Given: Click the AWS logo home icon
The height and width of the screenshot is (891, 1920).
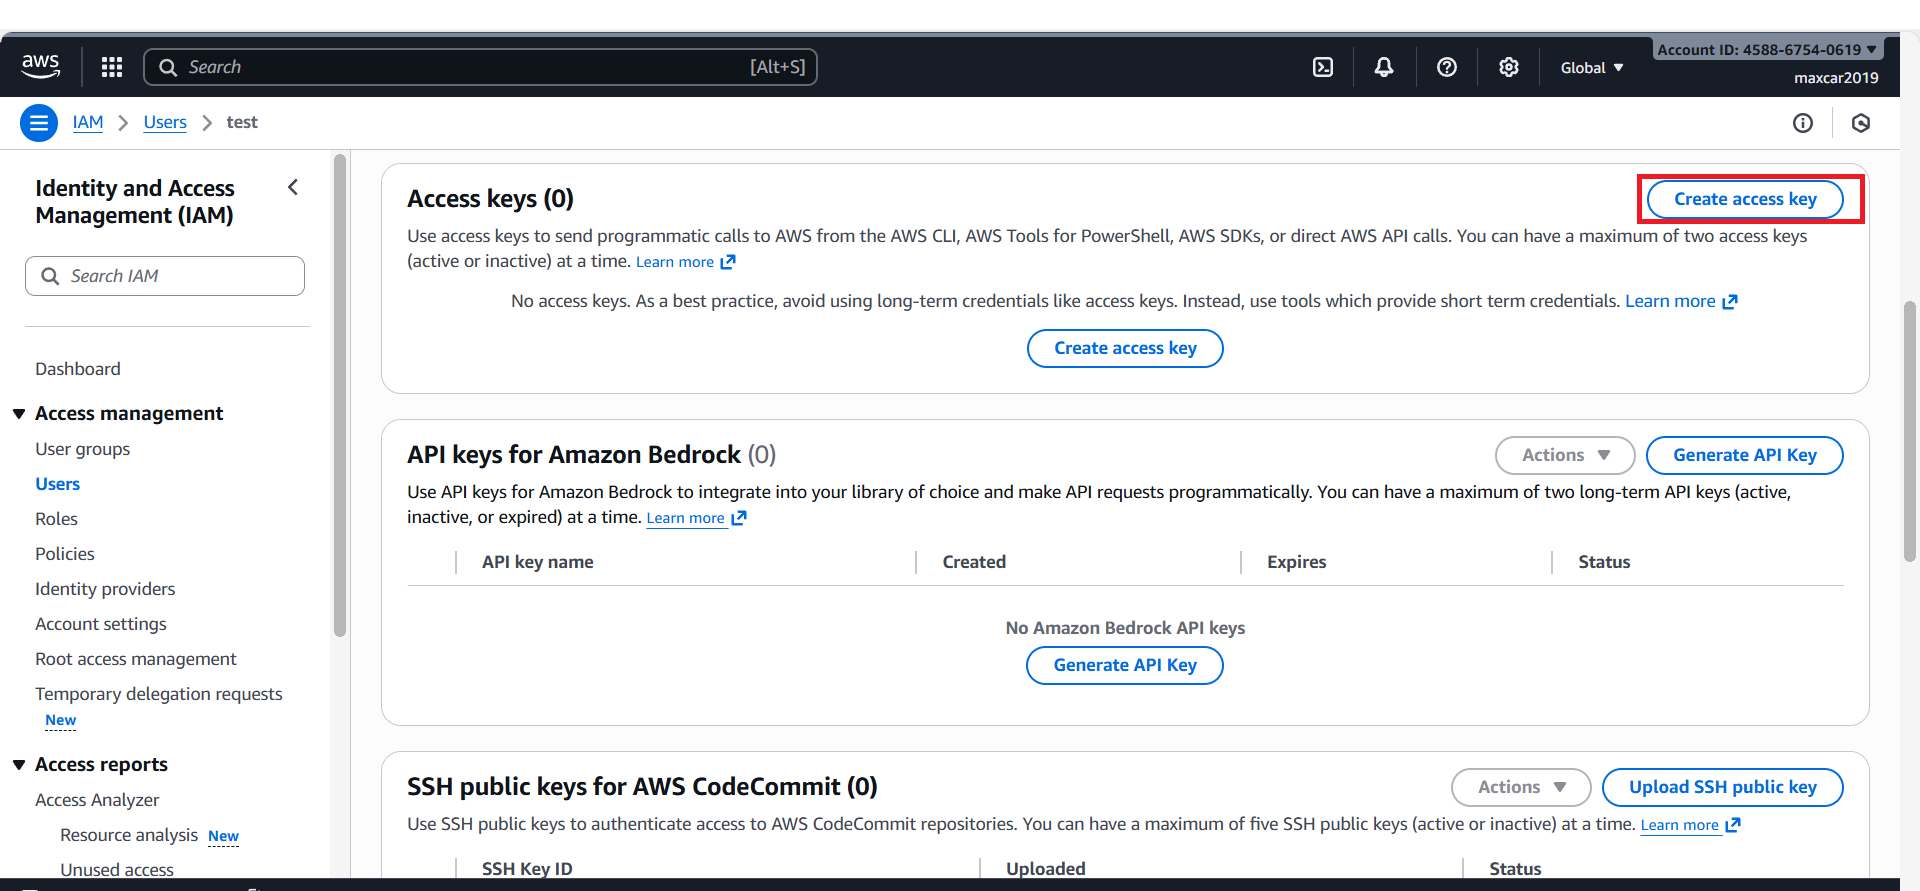Looking at the screenshot, I should [x=40, y=66].
